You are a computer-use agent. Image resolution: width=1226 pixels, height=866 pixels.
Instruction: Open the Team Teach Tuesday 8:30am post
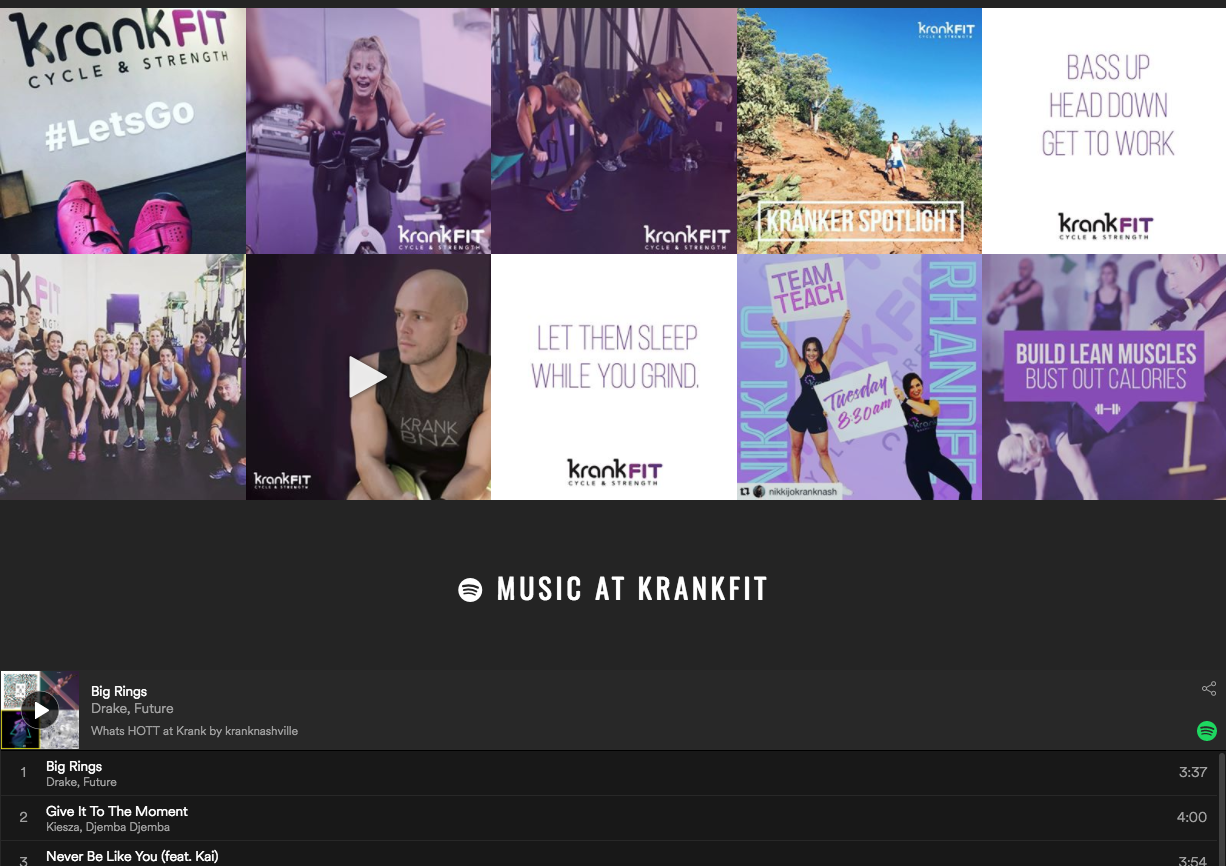tap(859, 377)
